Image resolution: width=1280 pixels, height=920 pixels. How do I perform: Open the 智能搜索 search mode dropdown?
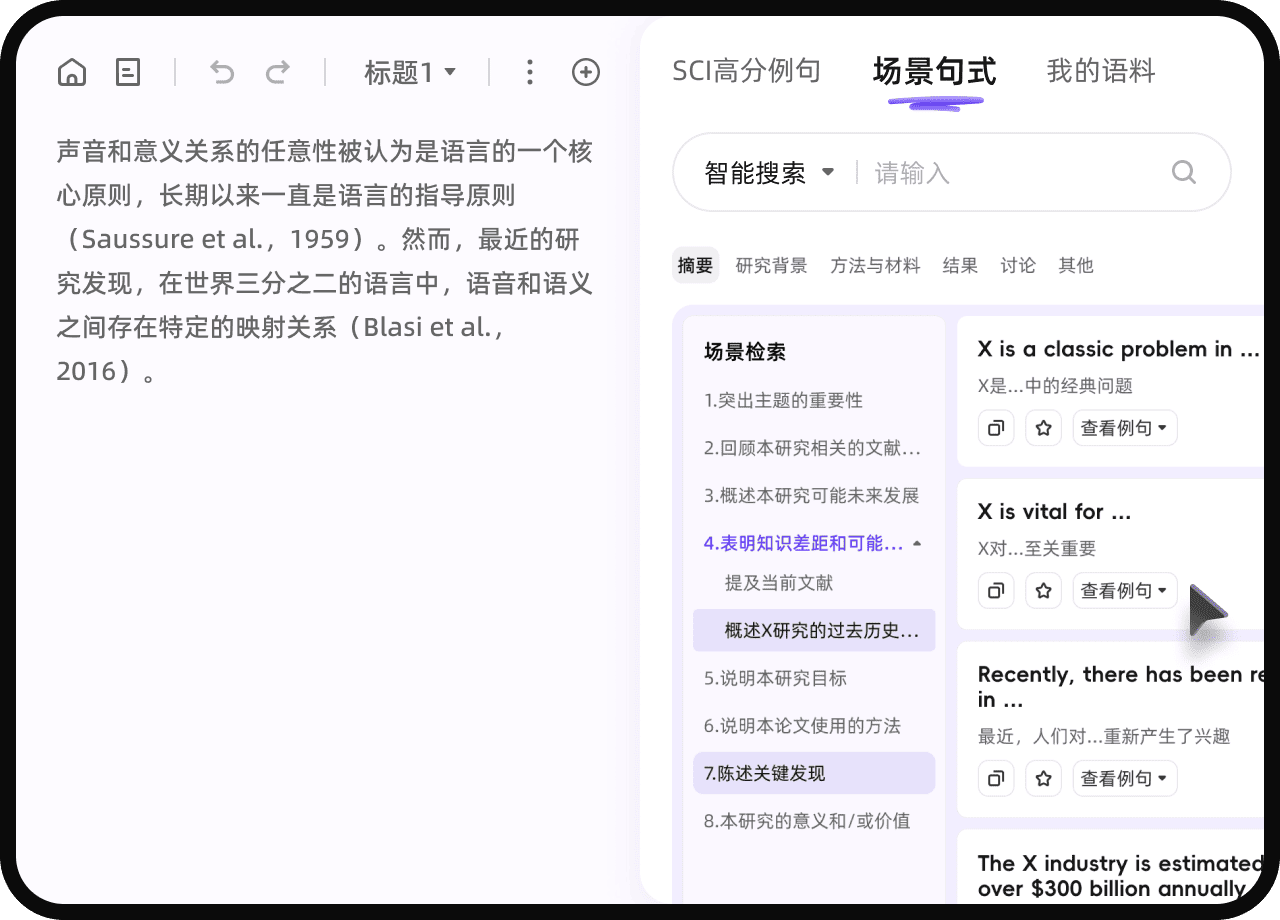point(768,173)
